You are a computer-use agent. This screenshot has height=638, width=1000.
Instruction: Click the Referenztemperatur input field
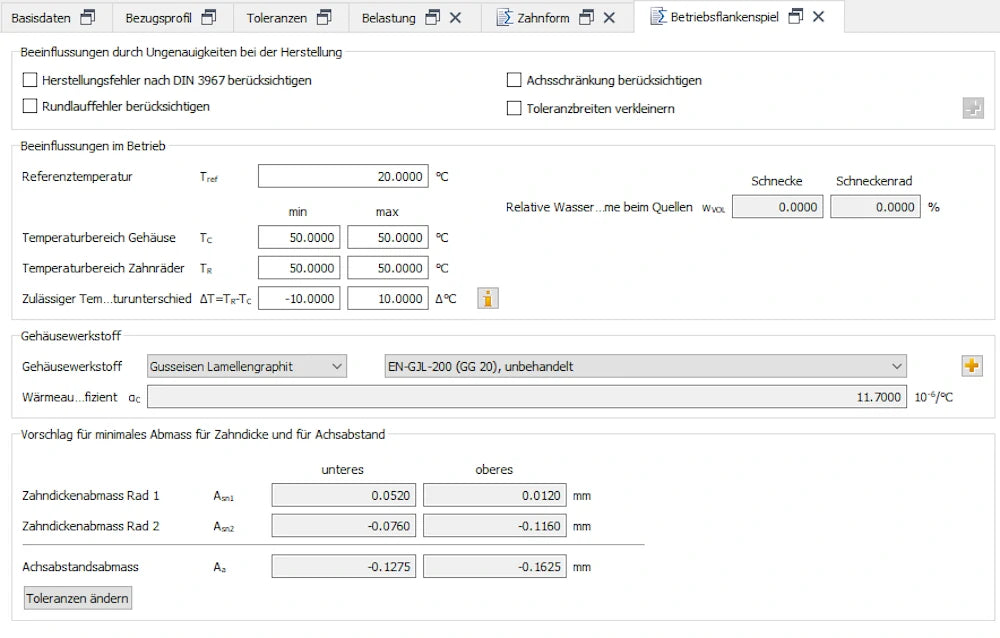tap(343, 177)
